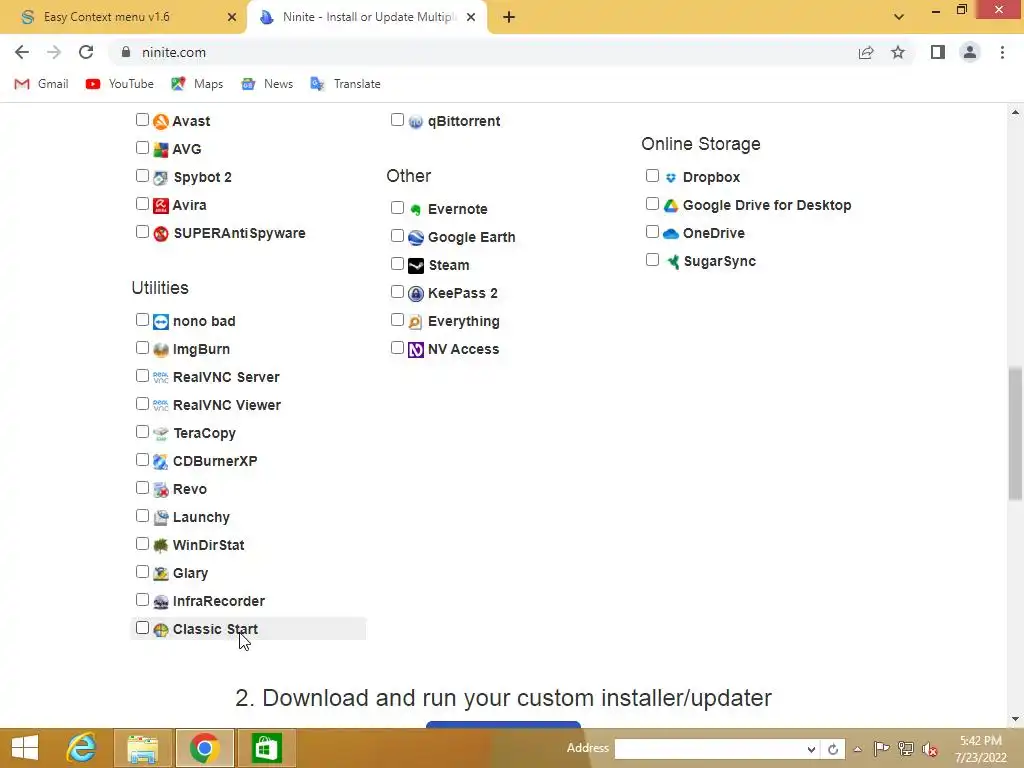Open the Gmail bookmark

pos(41,84)
